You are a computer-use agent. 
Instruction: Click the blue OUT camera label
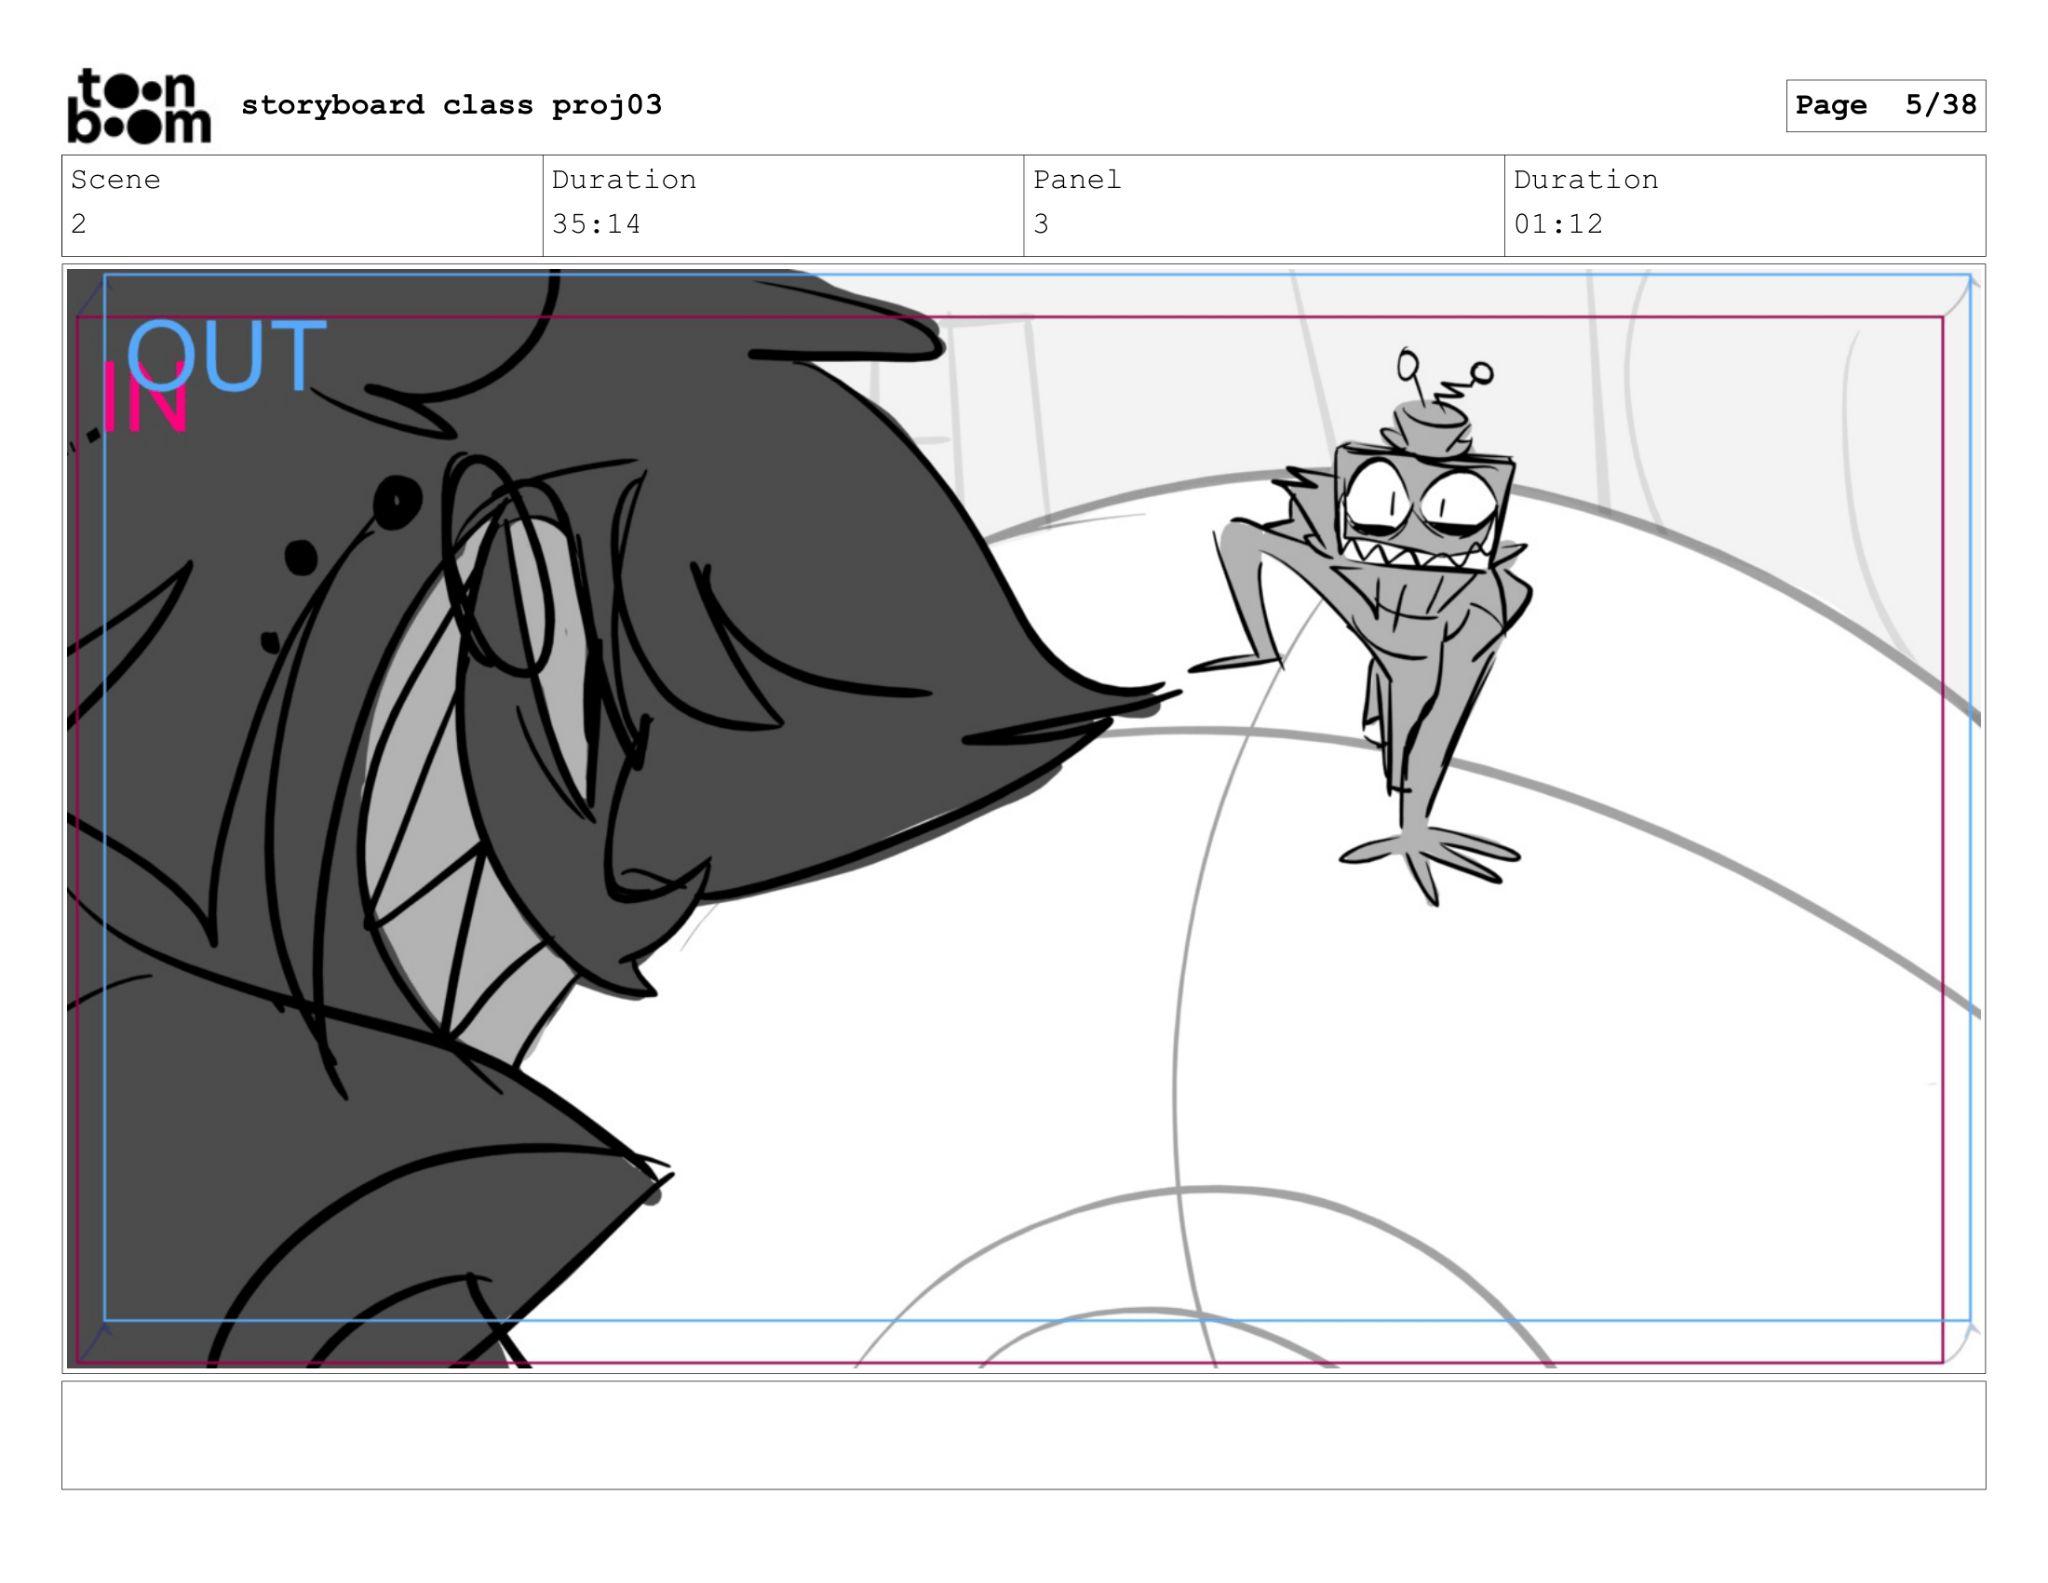coord(227,356)
